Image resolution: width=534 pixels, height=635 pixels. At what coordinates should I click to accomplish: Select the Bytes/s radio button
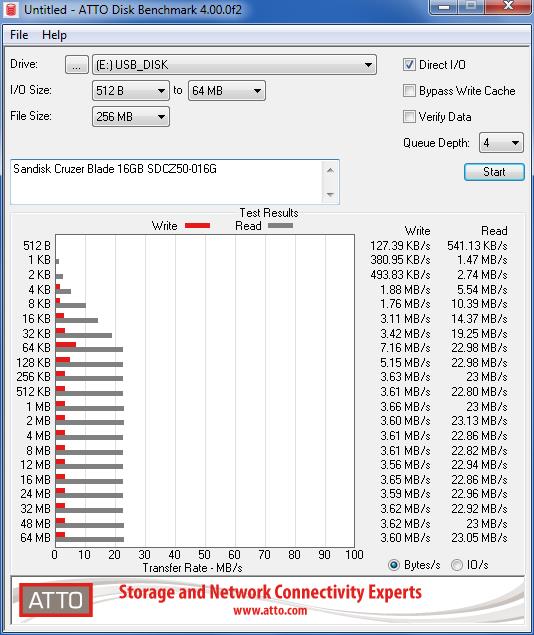tap(394, 565)
